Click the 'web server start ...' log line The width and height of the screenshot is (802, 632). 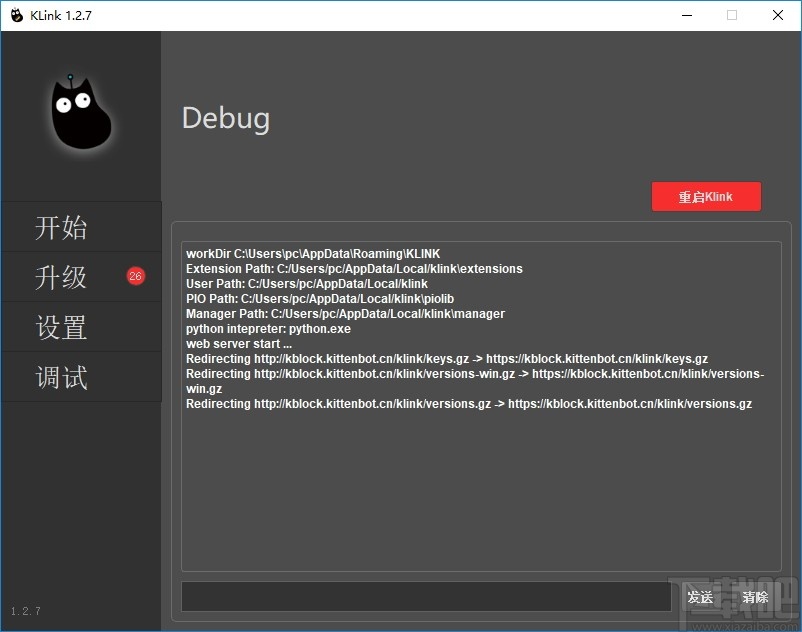tap(239, 344)
